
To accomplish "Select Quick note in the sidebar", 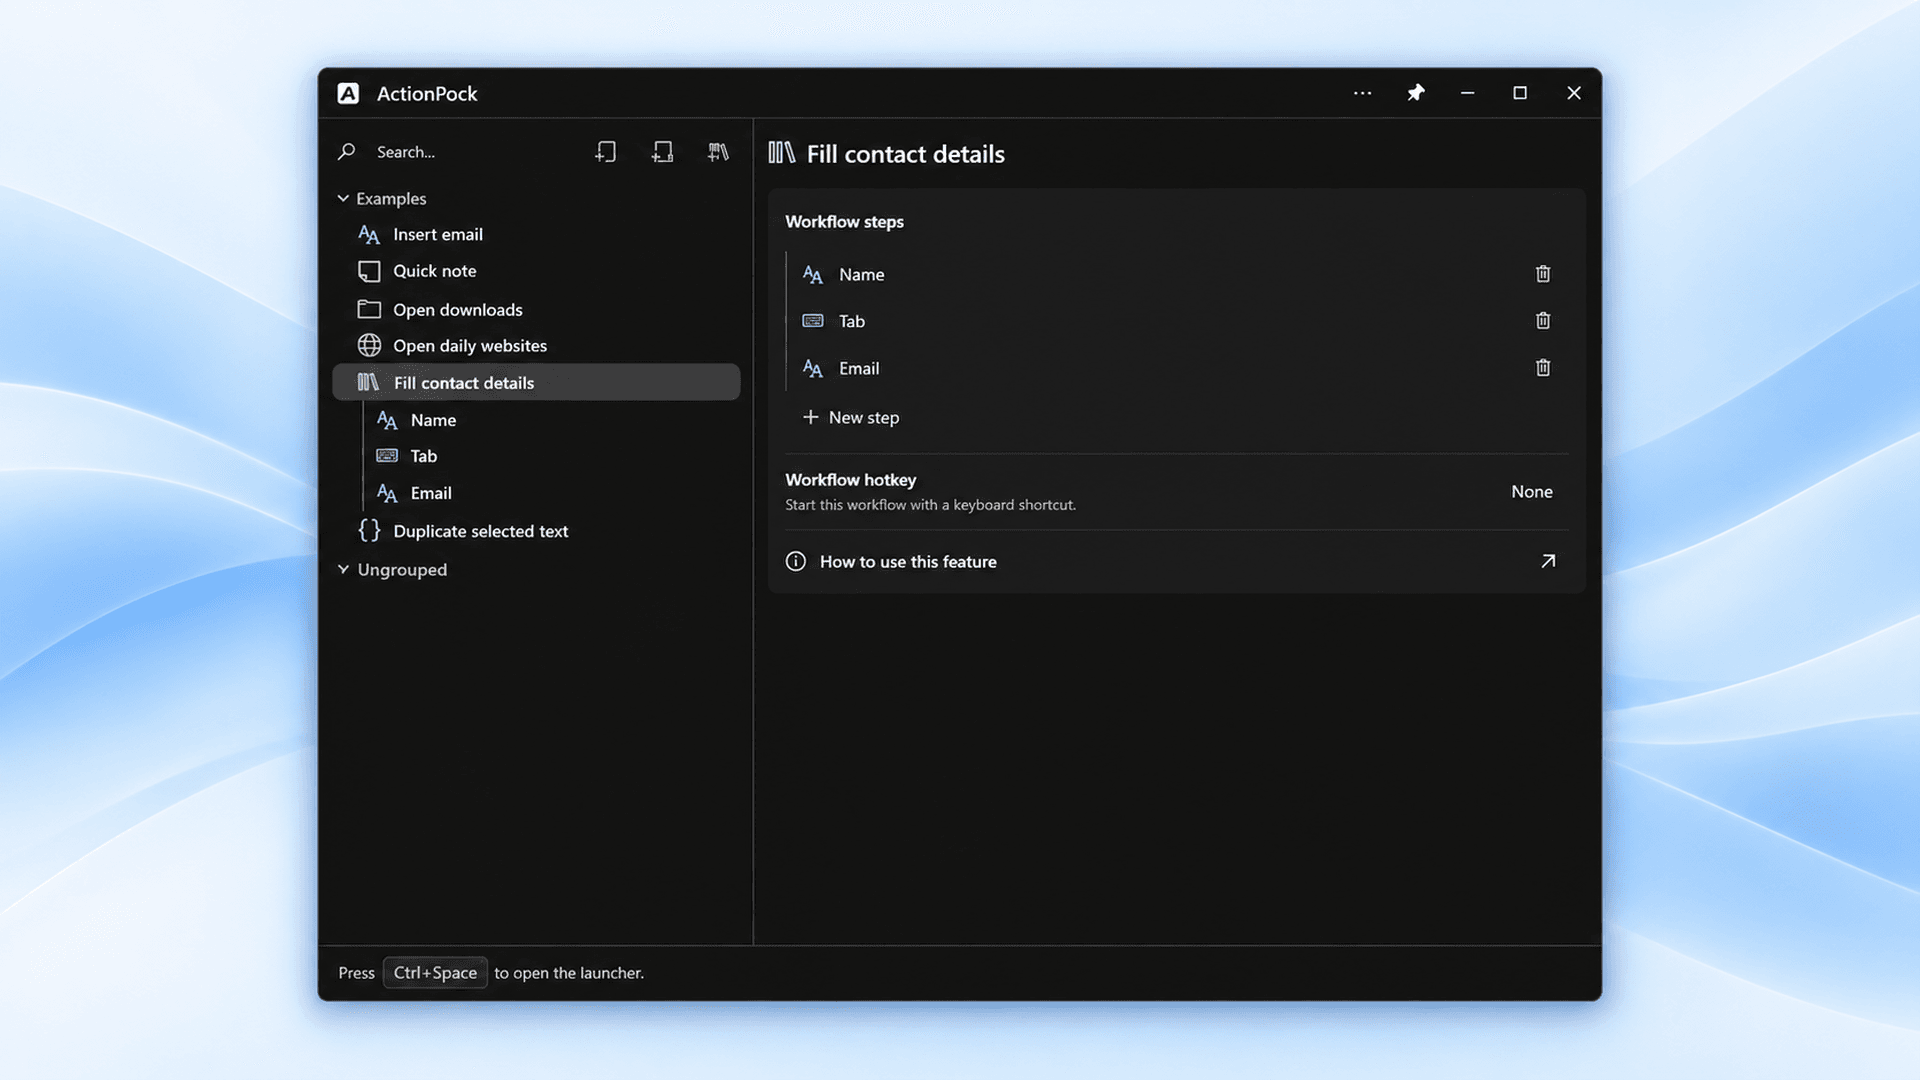I will point(536,271).
